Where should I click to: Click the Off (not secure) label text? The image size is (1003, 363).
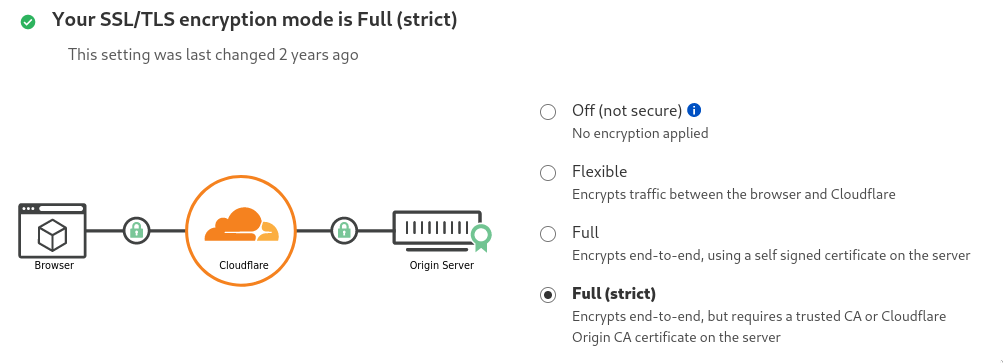pos(627,111)
